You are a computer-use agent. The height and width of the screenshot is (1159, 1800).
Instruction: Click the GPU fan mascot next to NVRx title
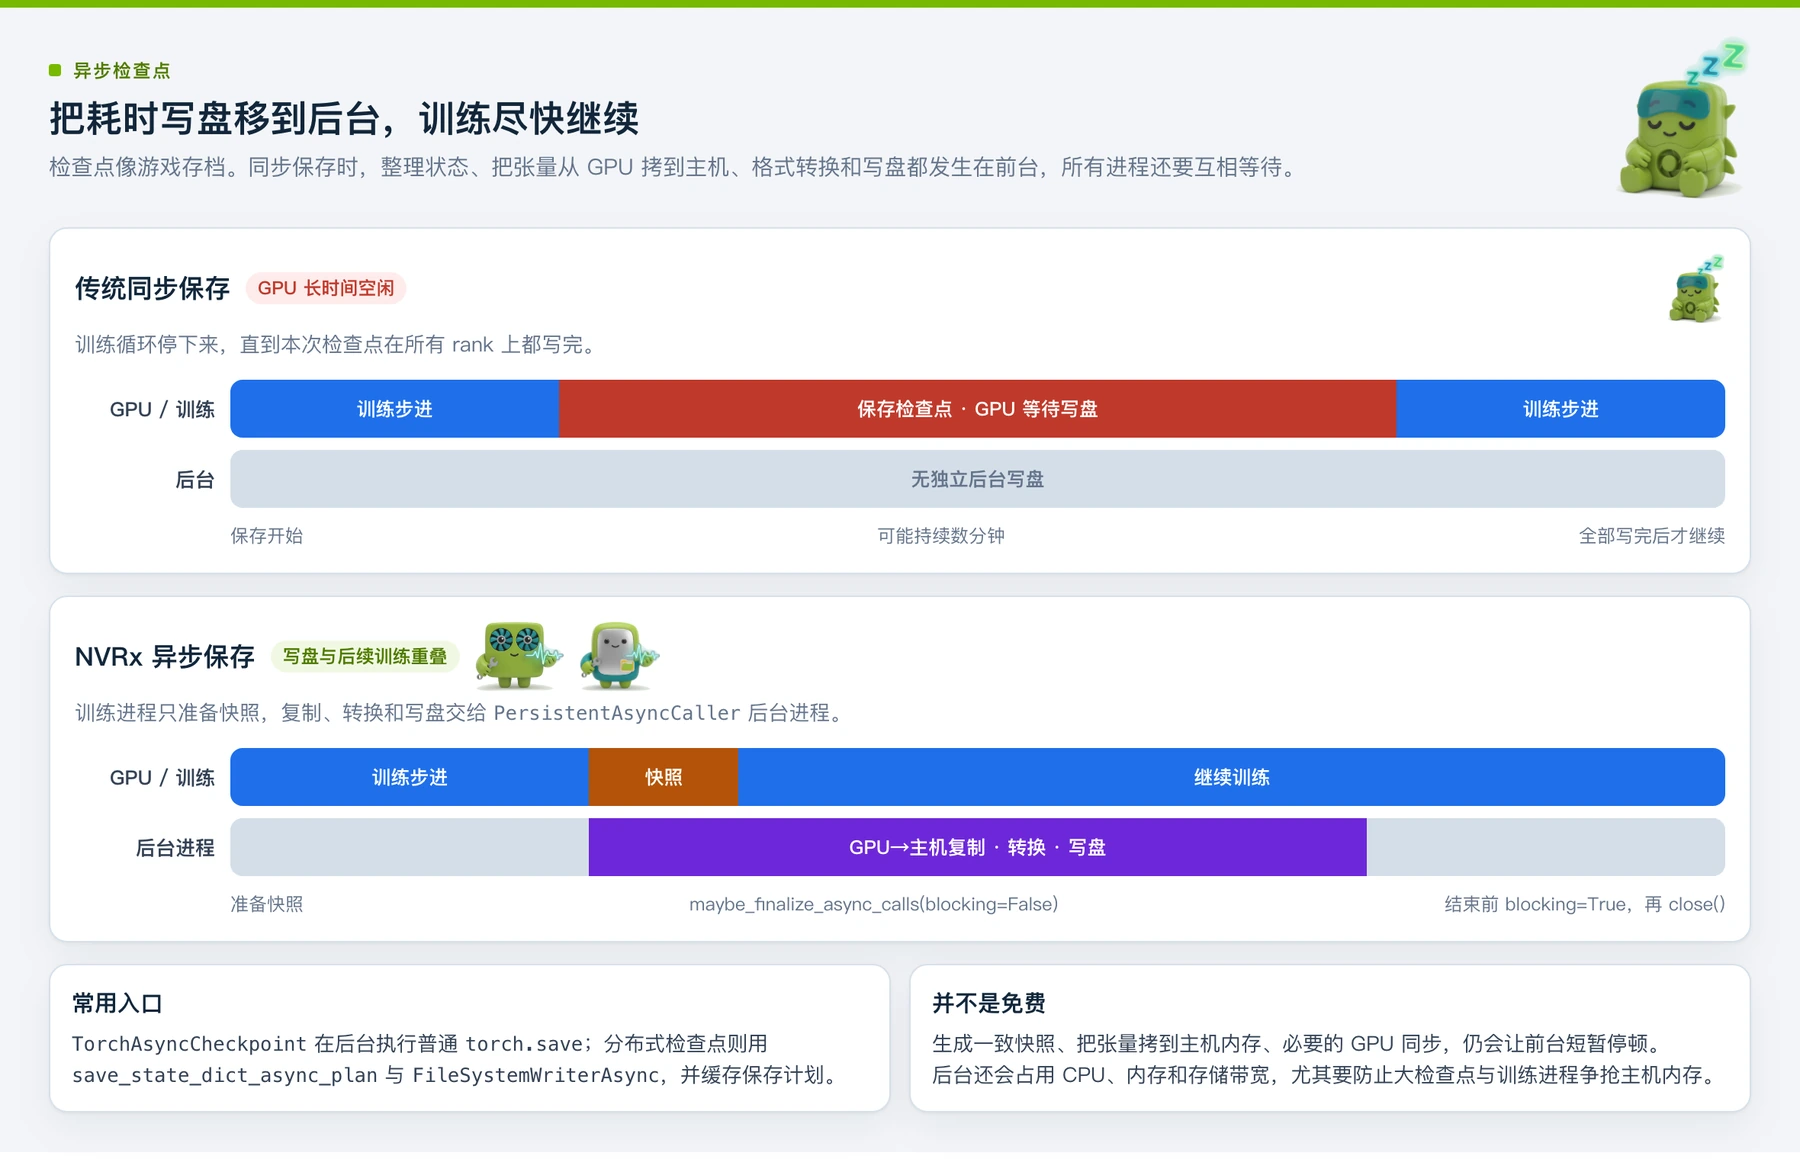(x=518, y=655)
